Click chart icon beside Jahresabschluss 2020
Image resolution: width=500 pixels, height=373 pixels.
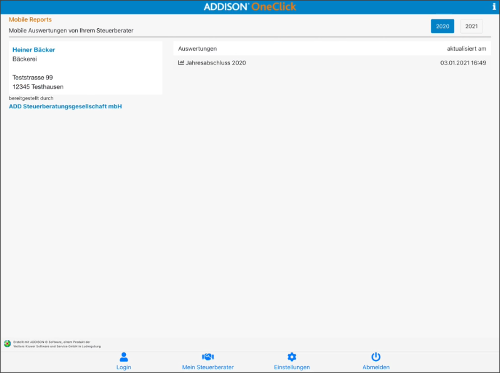coord(181,62)
